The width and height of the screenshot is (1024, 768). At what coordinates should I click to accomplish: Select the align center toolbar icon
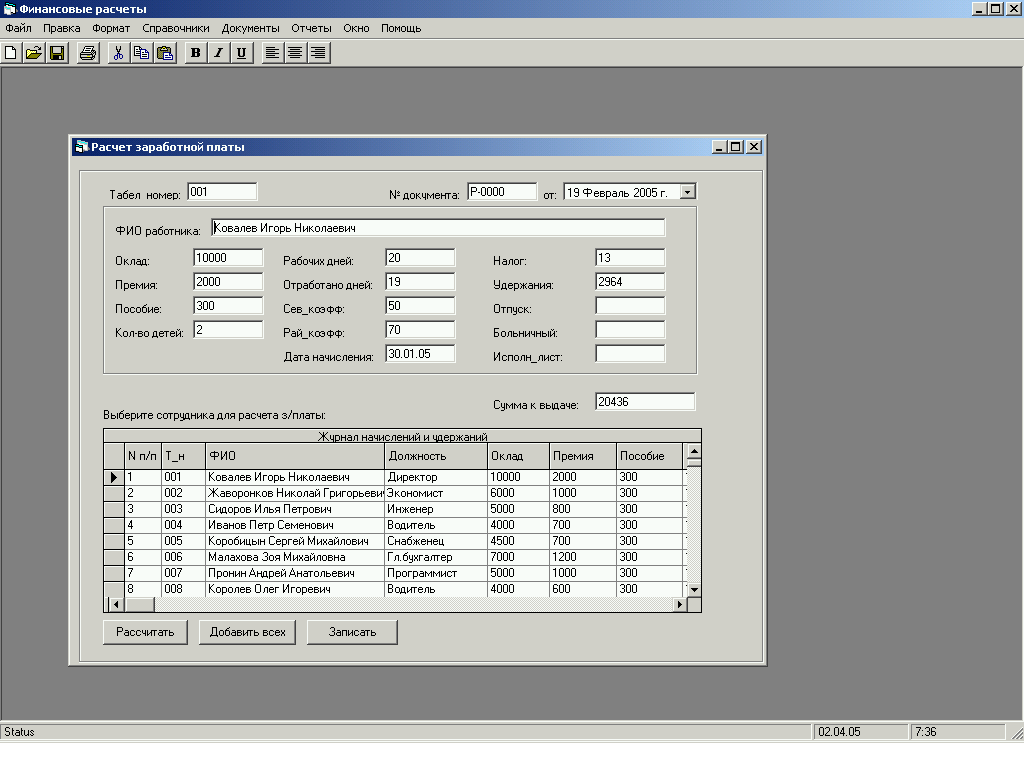pyautogui.click(x=295, y=53)
